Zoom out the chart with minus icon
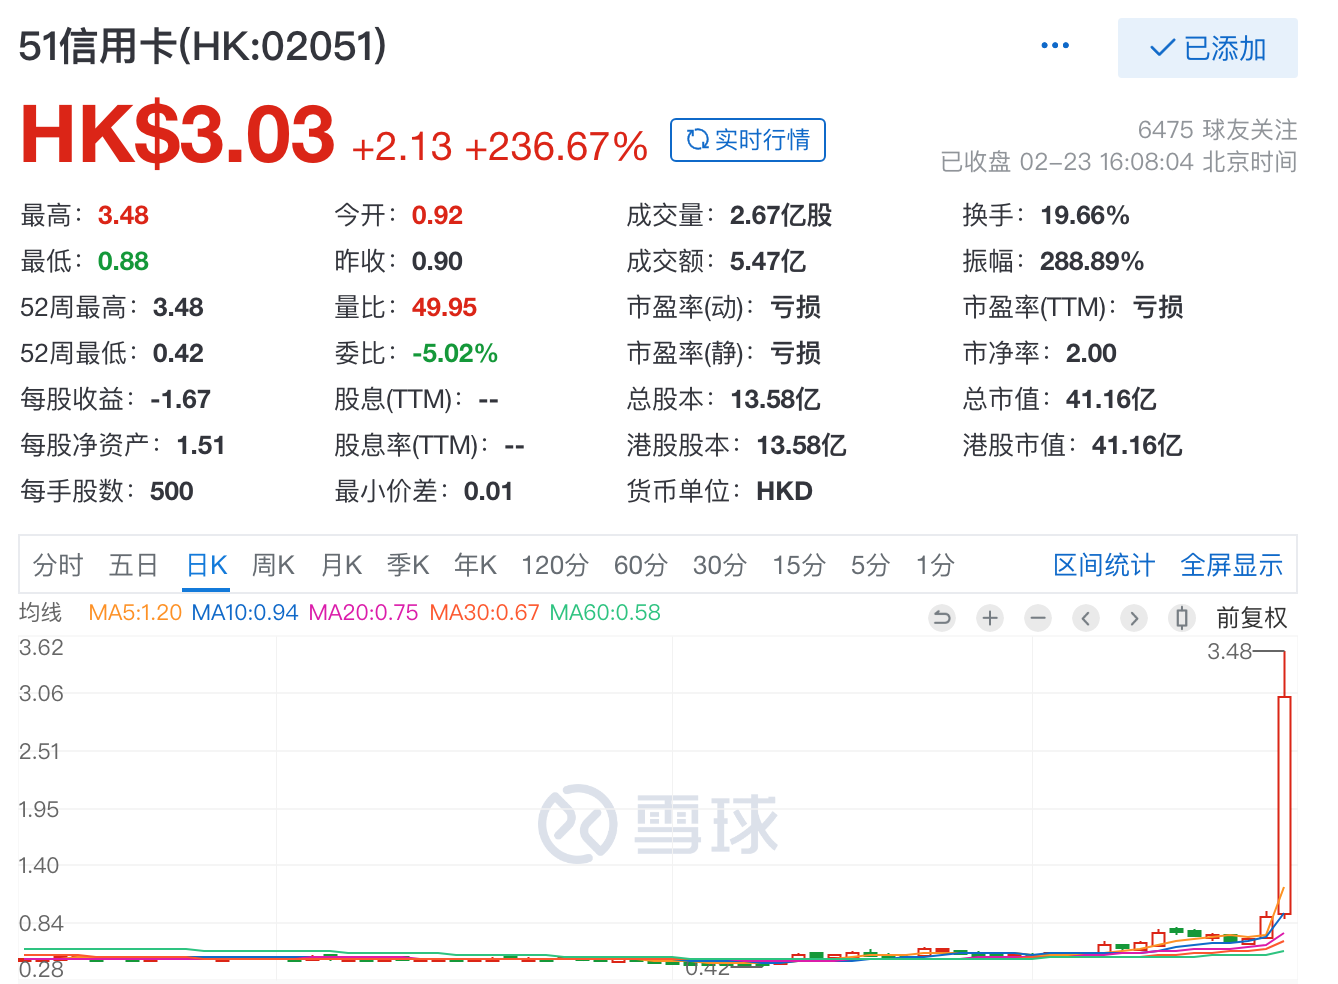The width and height of the screenshot is (1338, 984). pos(1038,618)
